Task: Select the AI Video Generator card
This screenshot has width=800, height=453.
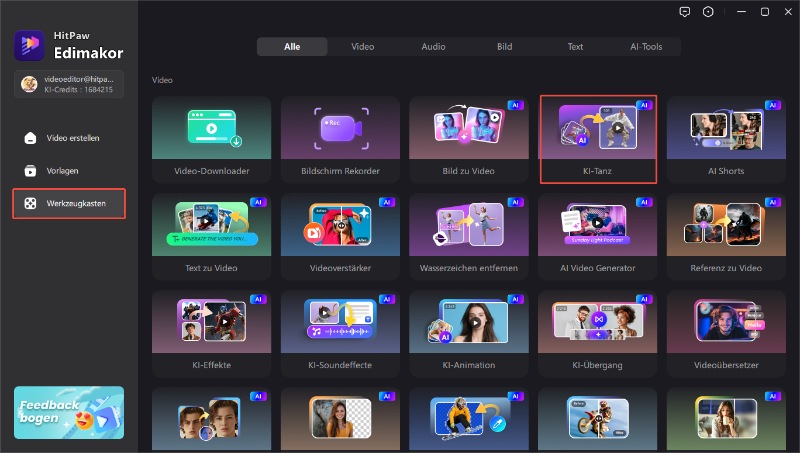Action: [598, 236]
